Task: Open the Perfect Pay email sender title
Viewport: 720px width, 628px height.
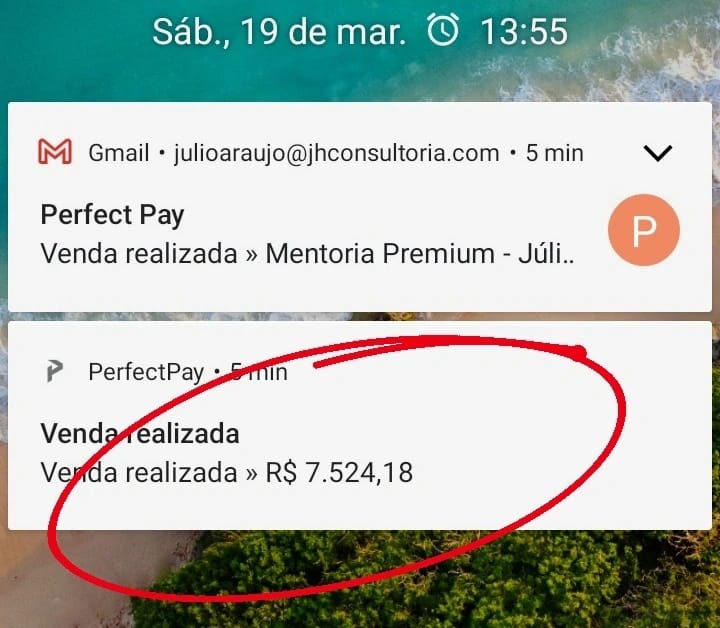Action: pos(112,215)
